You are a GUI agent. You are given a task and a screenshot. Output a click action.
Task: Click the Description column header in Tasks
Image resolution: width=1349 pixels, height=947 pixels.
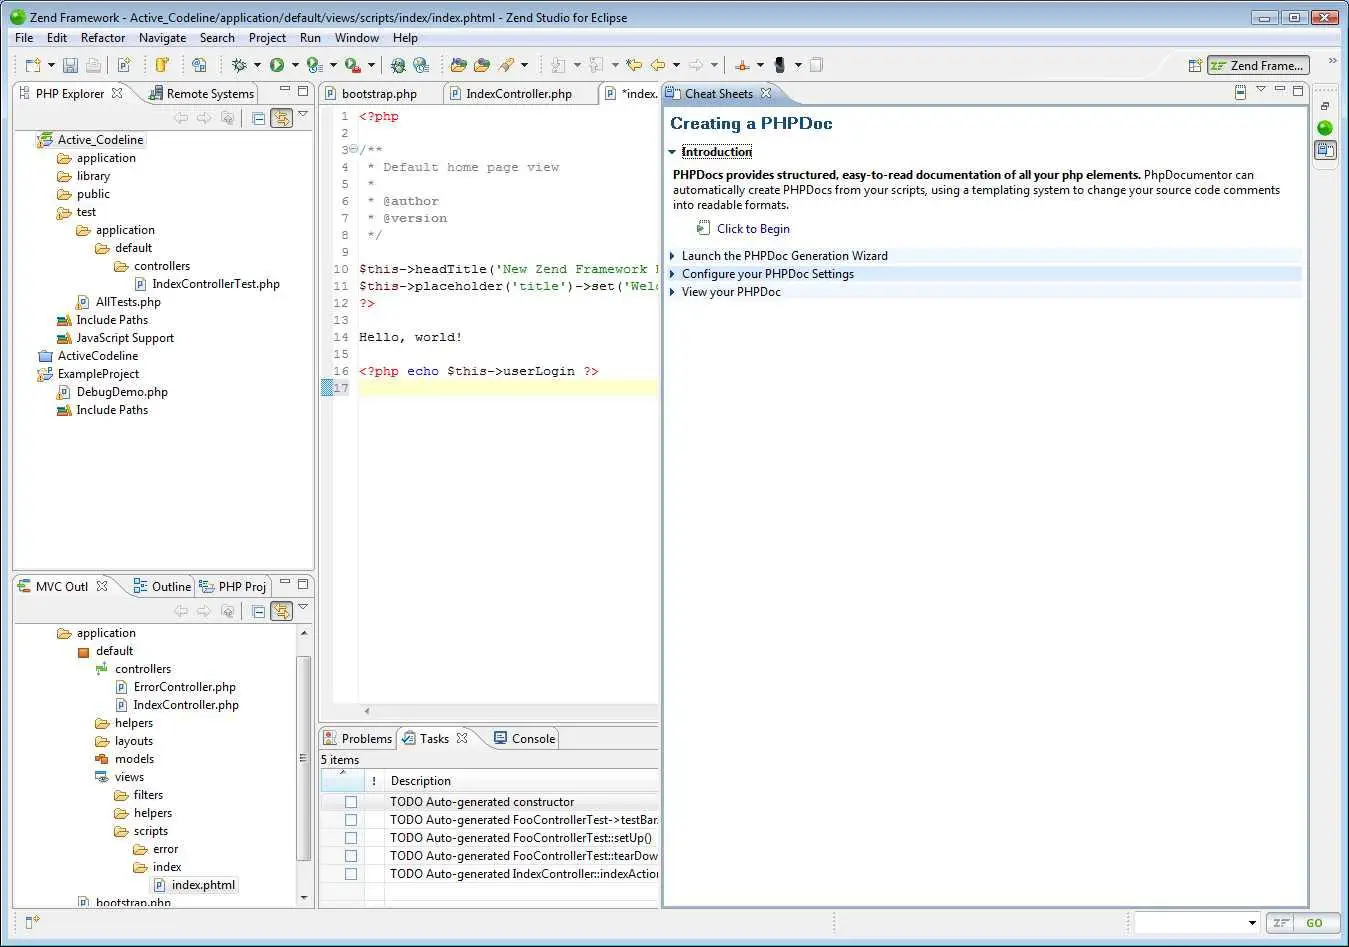[x=421, y=781]
